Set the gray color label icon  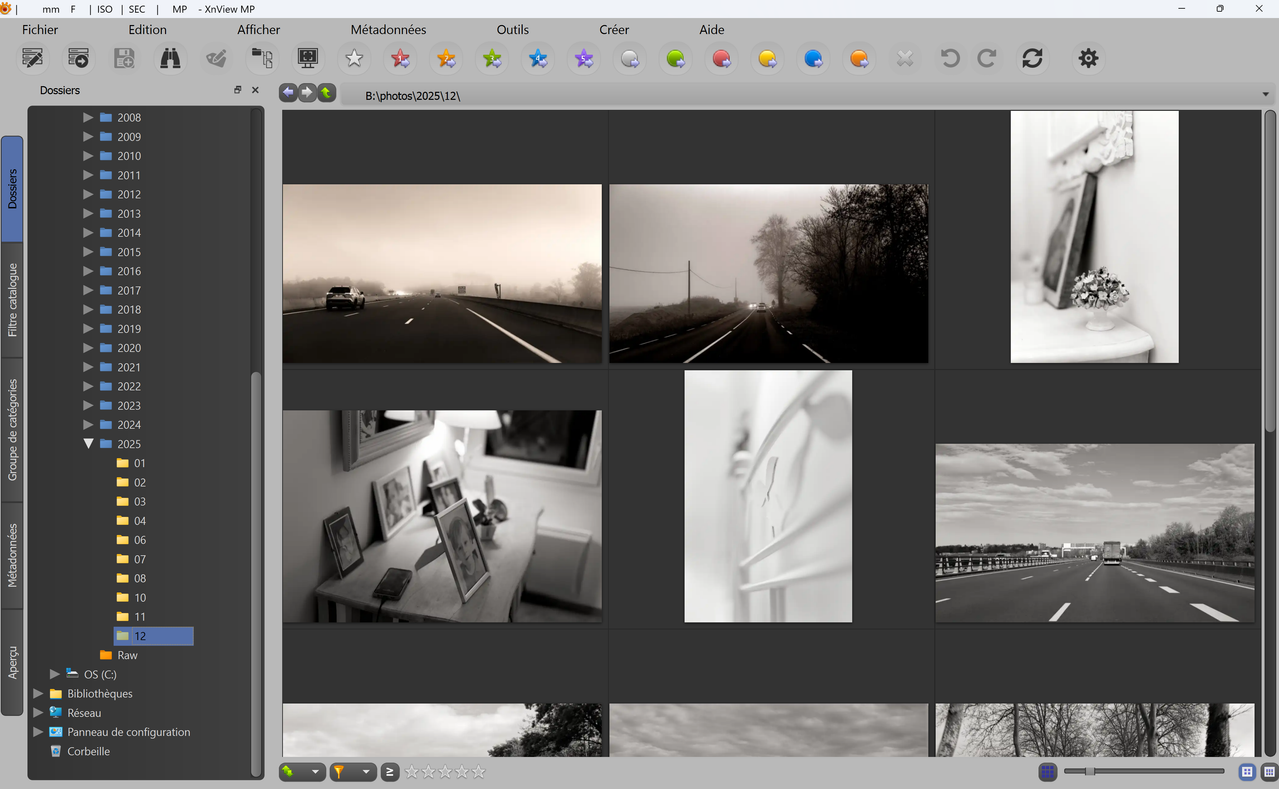(x=630, y=59)
